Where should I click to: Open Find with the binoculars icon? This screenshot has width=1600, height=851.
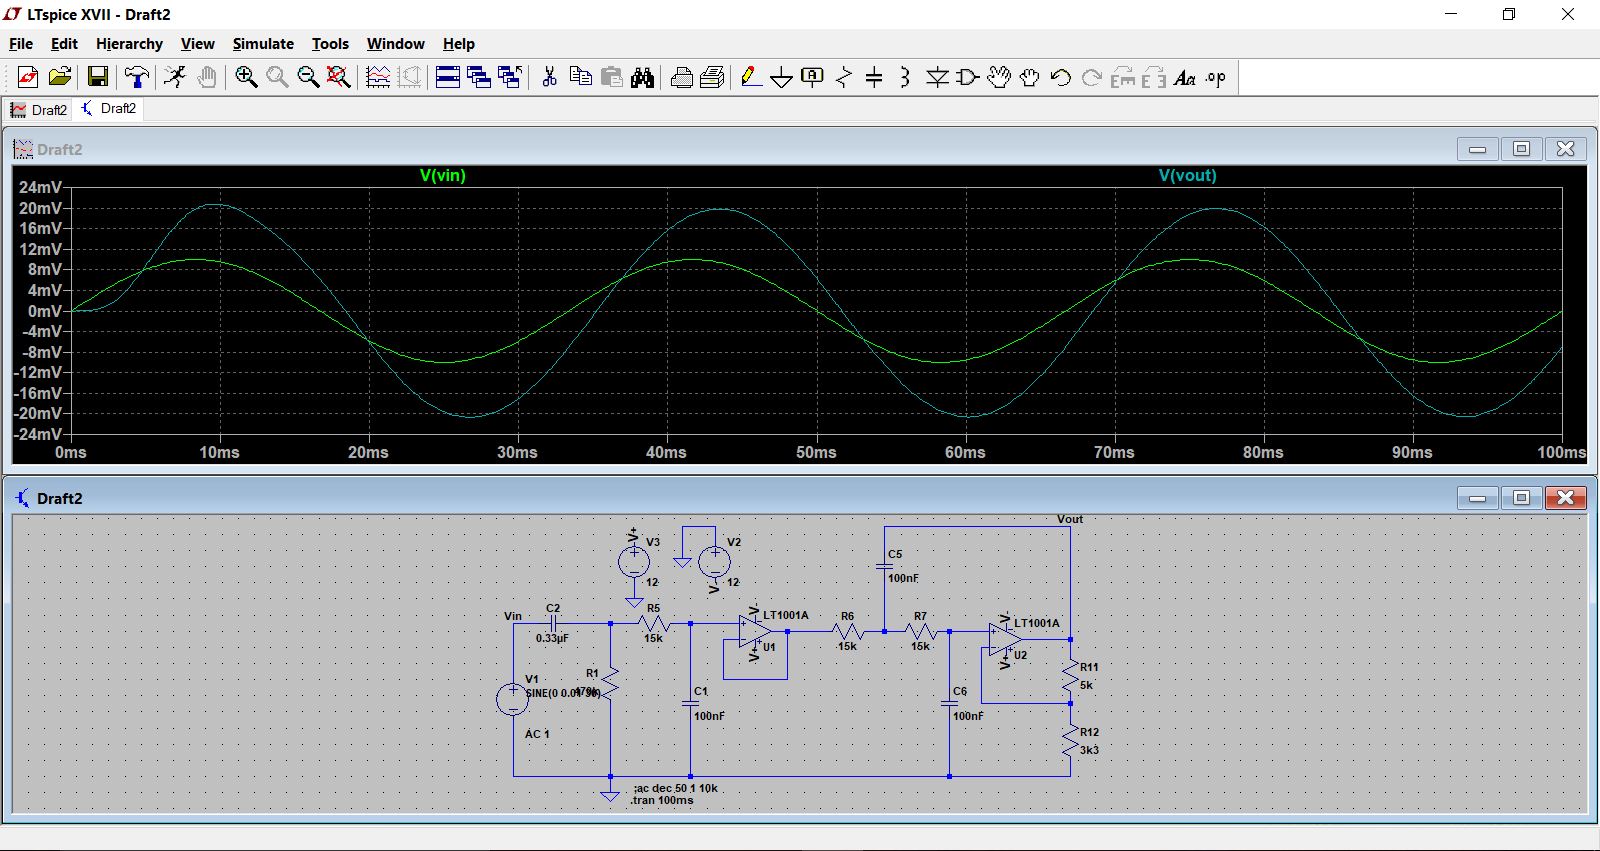[x=642, y=77]
